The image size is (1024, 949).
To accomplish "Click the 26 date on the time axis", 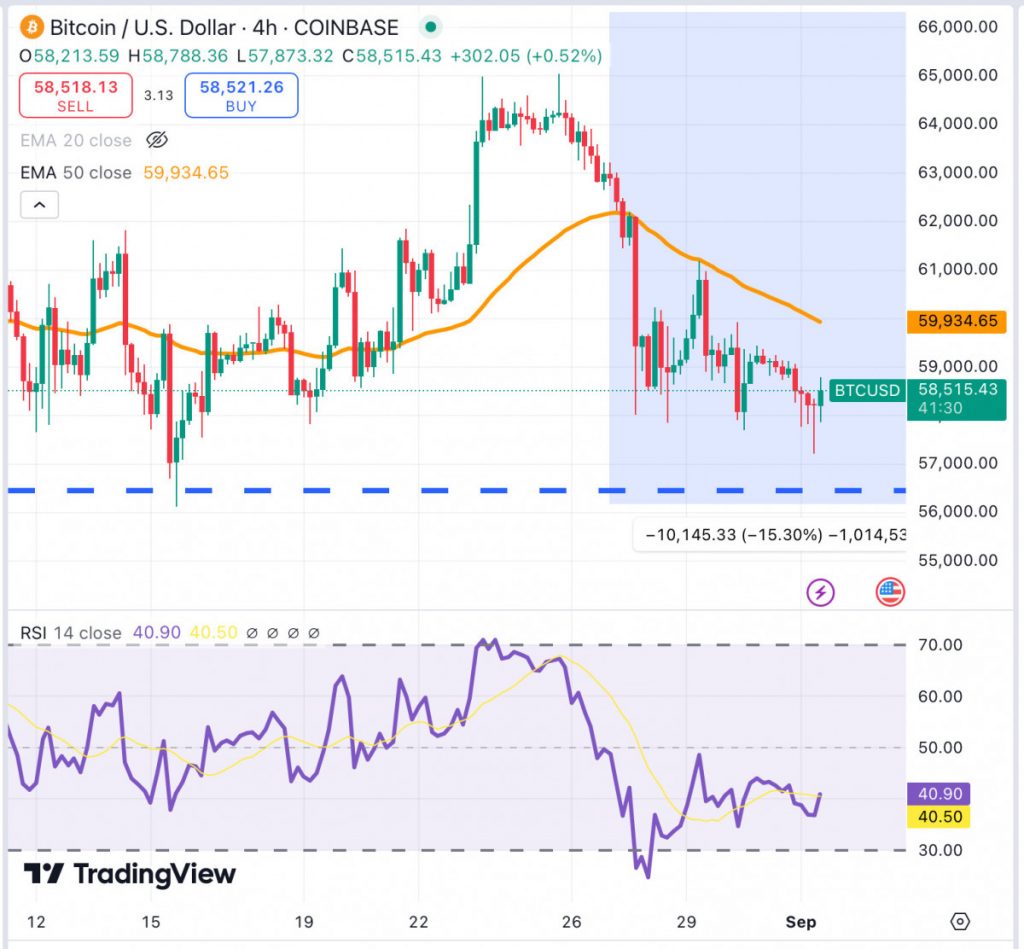I will click(571, 922).
